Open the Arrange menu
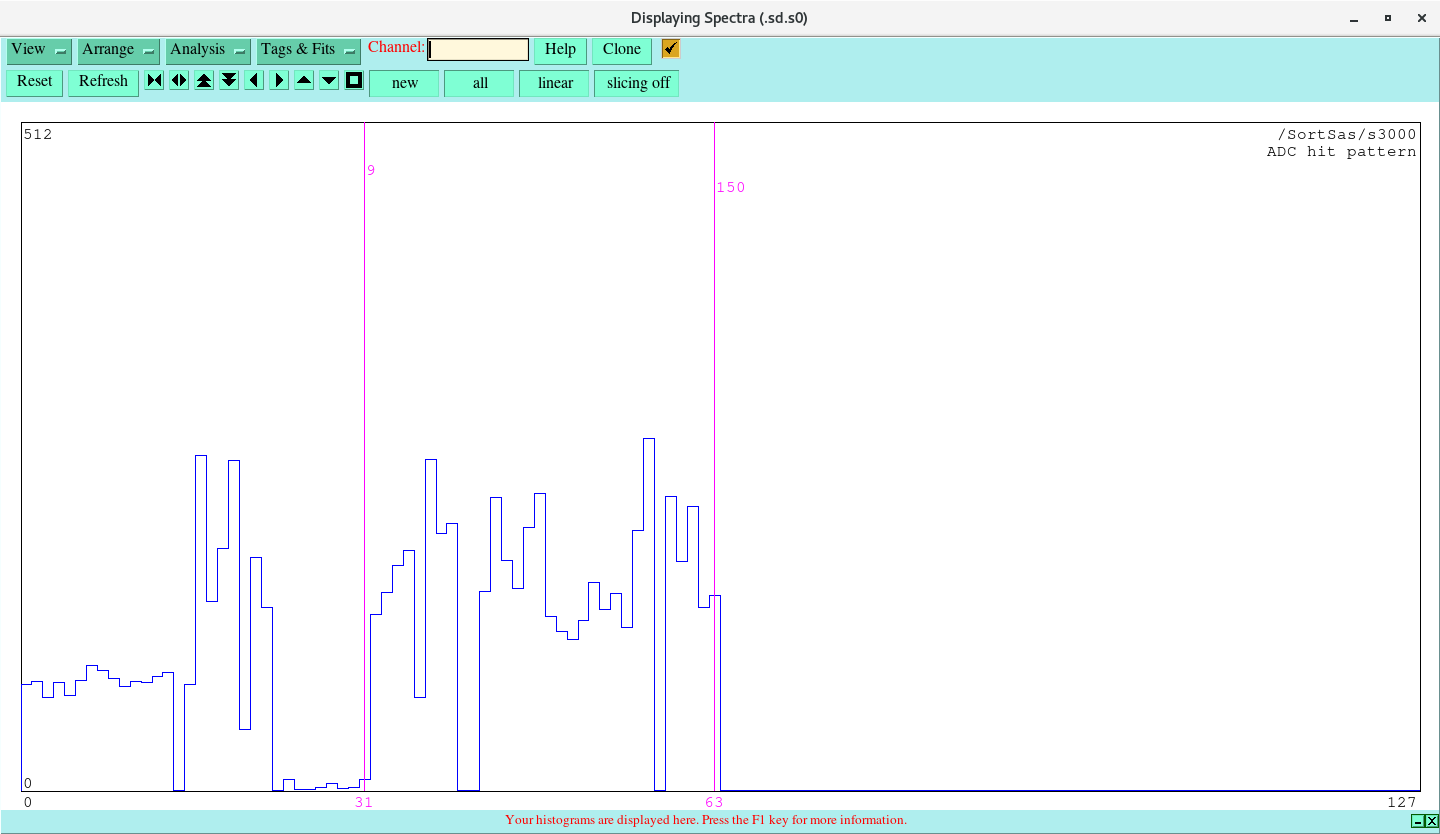The image size is (1440, 834). click(x=118, y=49)
